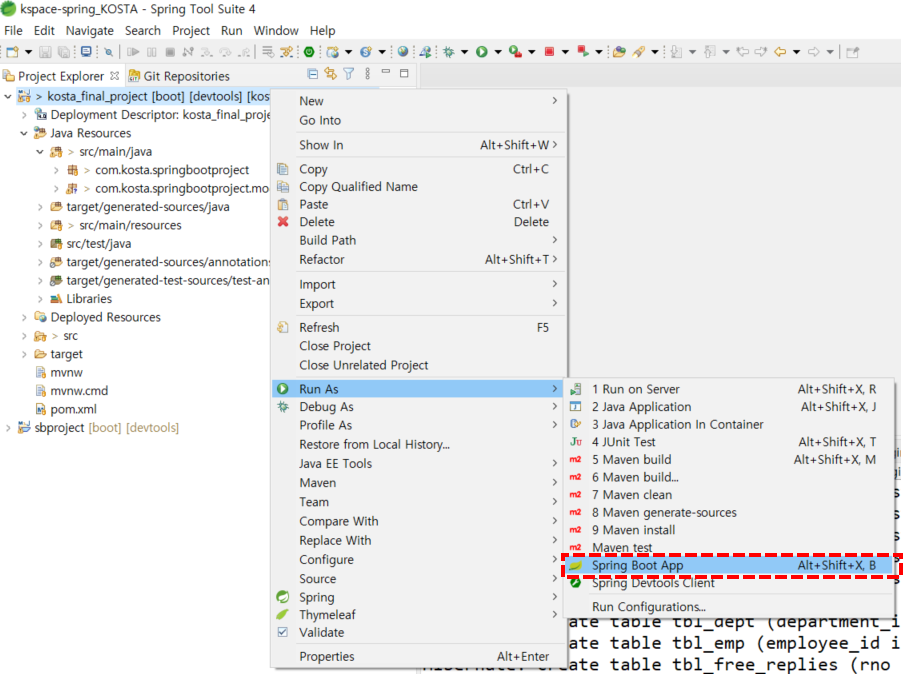Choose 4 JUnit Test option
The width and height of the screenshot is (903, 674).
pos(729,442)
